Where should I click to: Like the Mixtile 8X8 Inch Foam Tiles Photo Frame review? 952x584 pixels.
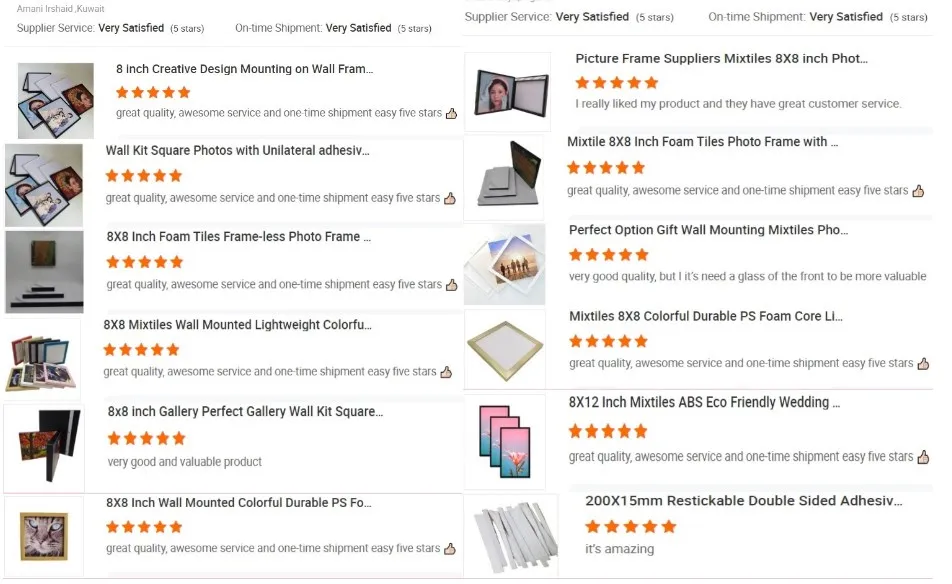pyautogui.click(x=919, y=191)
